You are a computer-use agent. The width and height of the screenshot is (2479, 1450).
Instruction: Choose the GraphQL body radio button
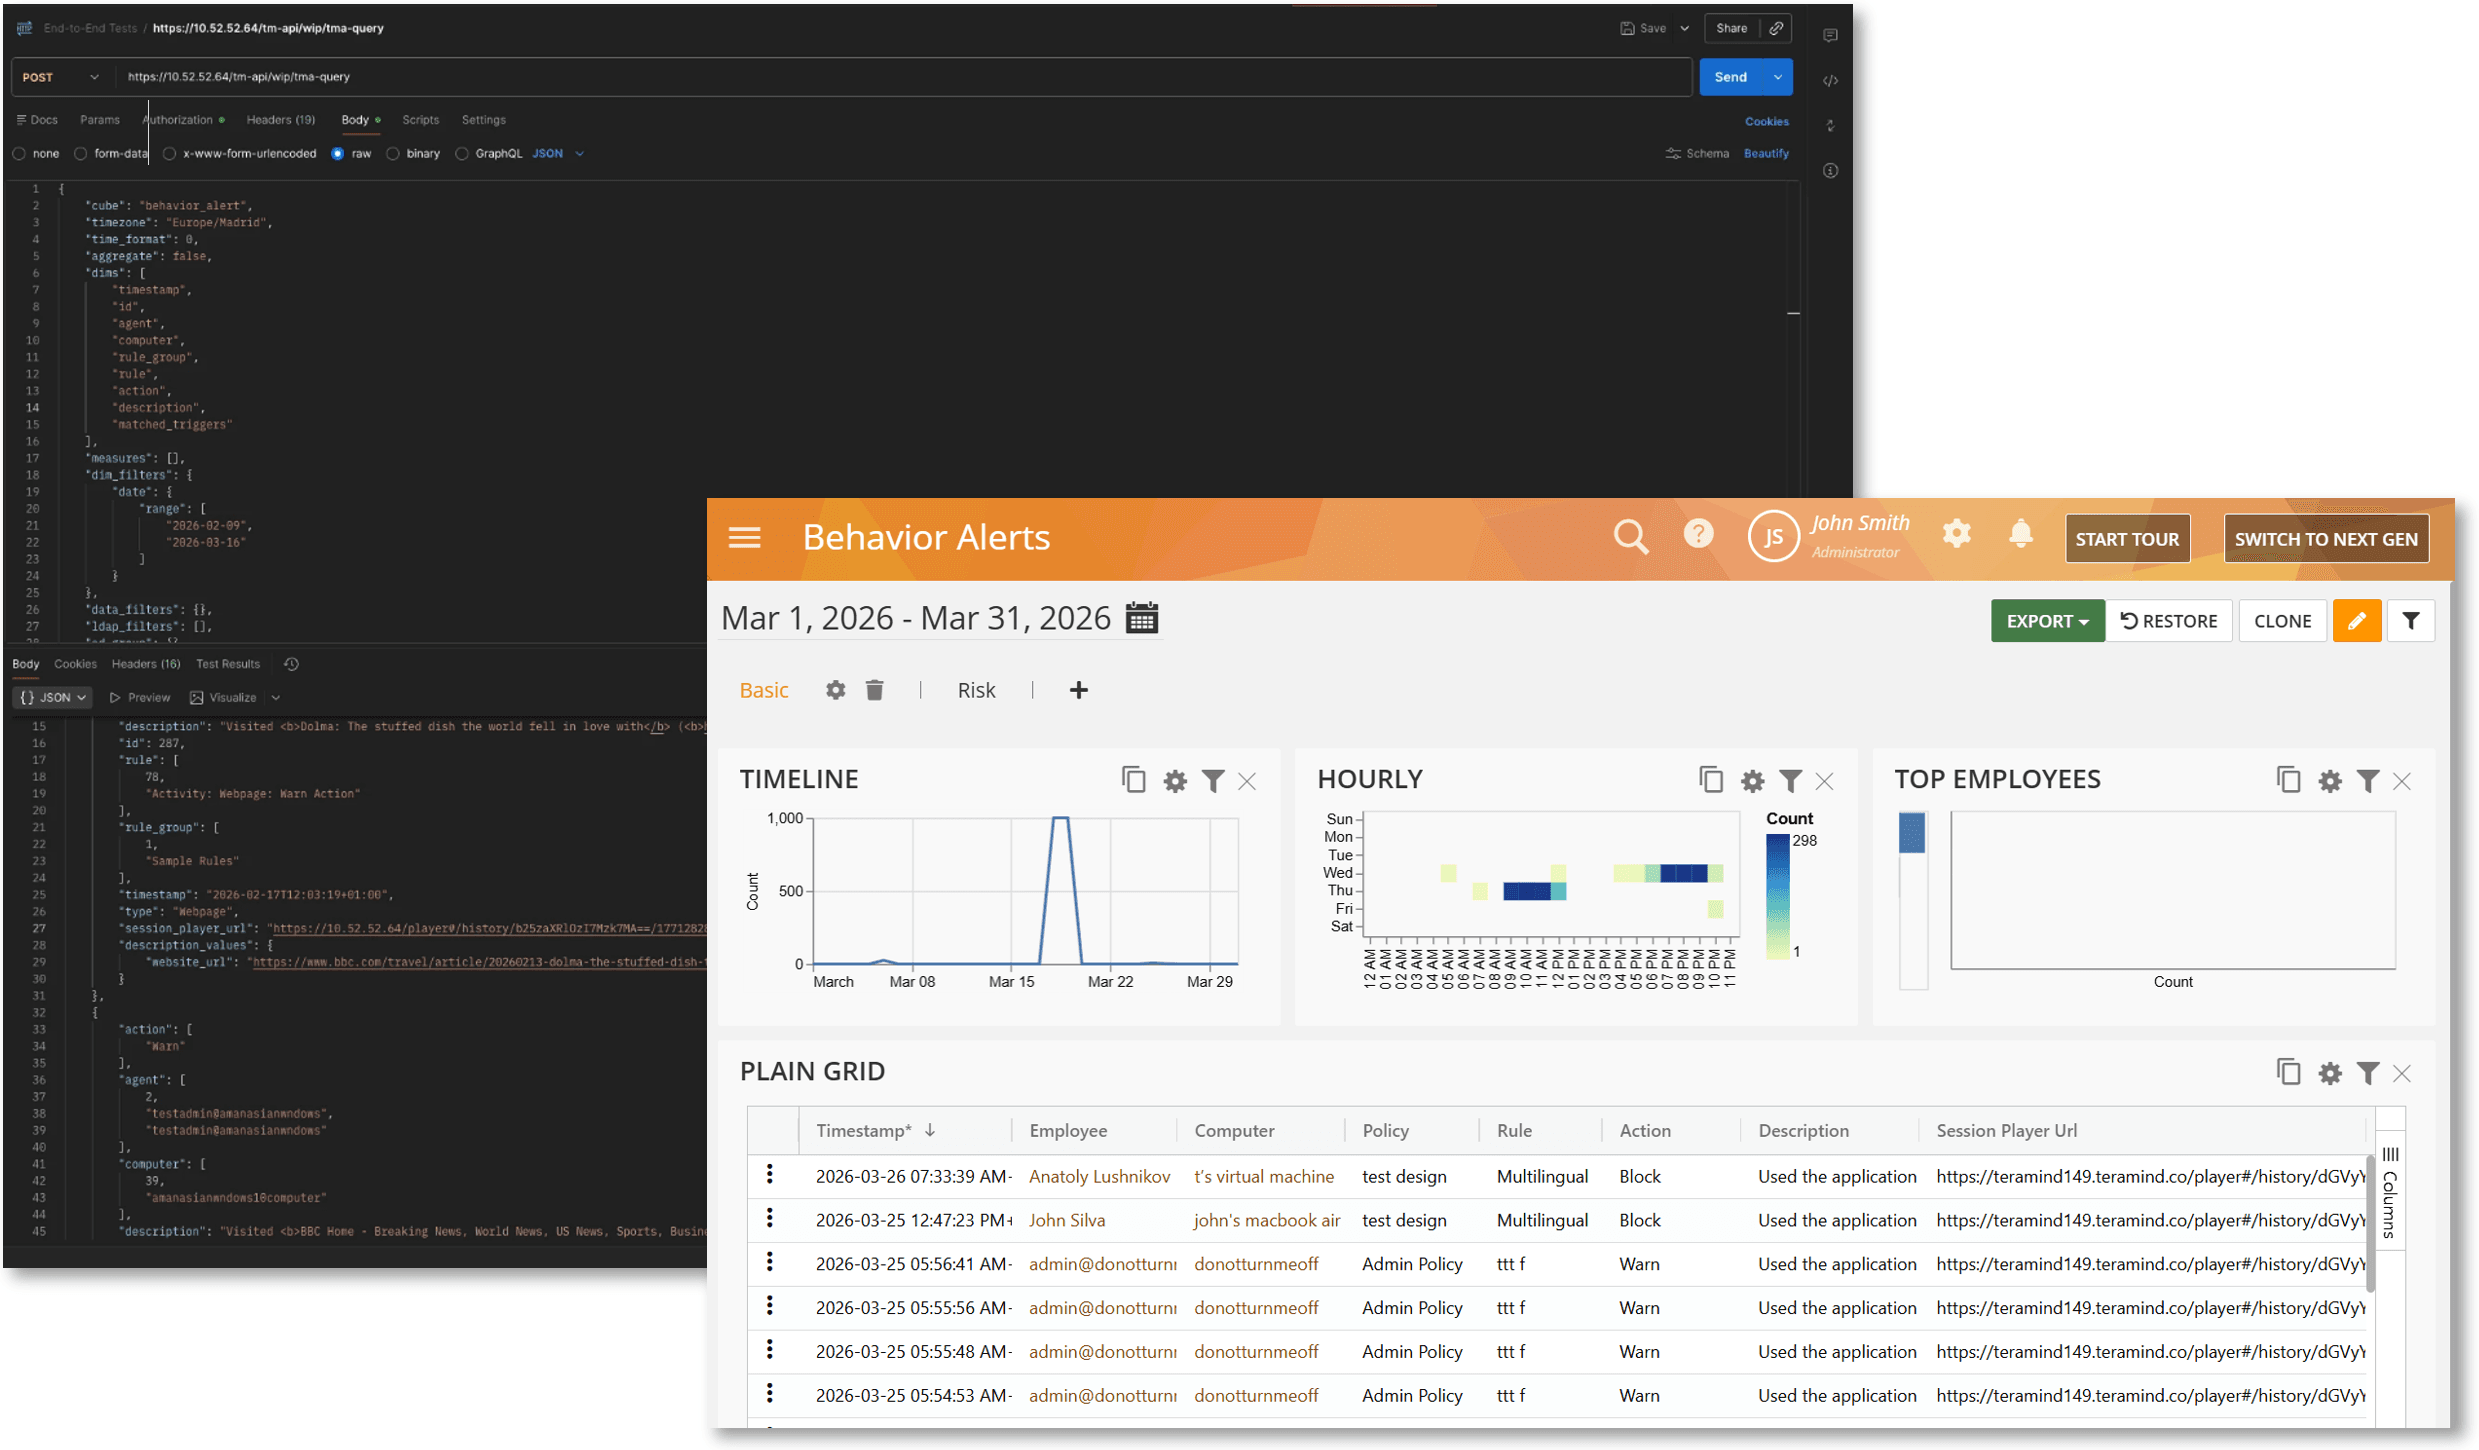point(462,154)
